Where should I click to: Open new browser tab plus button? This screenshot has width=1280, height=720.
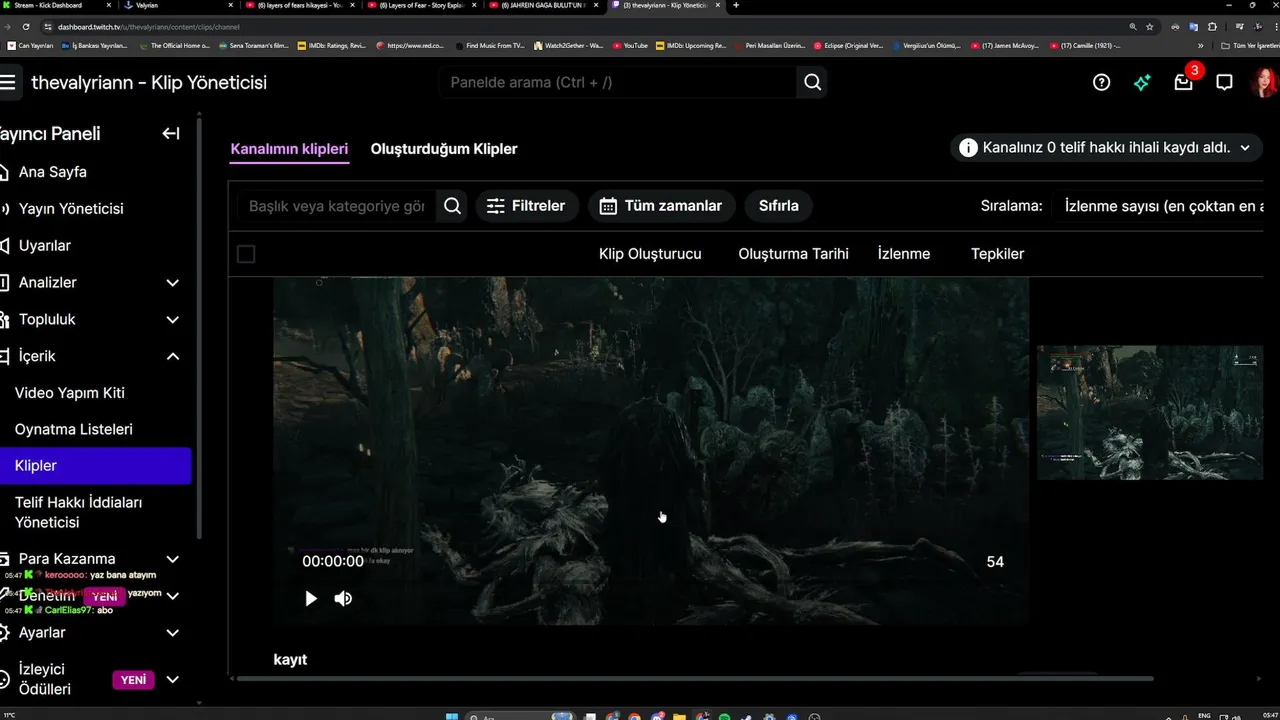(736, 5)
